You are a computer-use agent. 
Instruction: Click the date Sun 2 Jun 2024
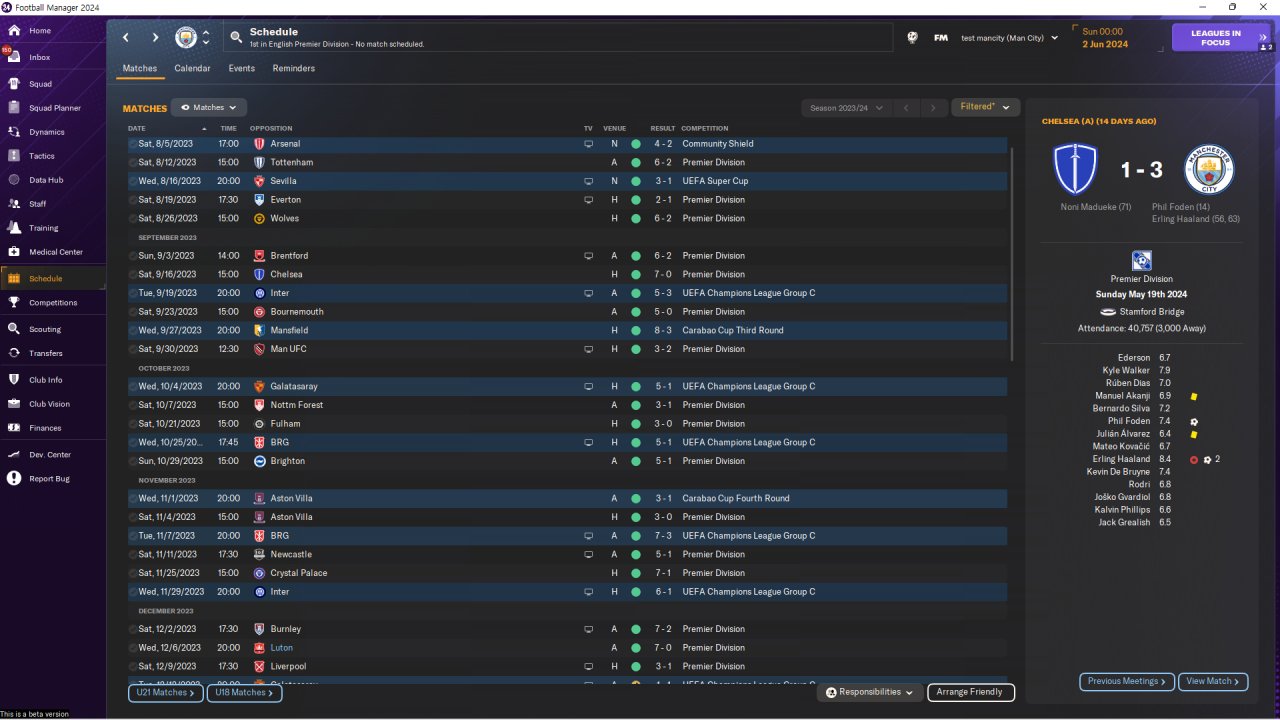tap(1105, 38)
